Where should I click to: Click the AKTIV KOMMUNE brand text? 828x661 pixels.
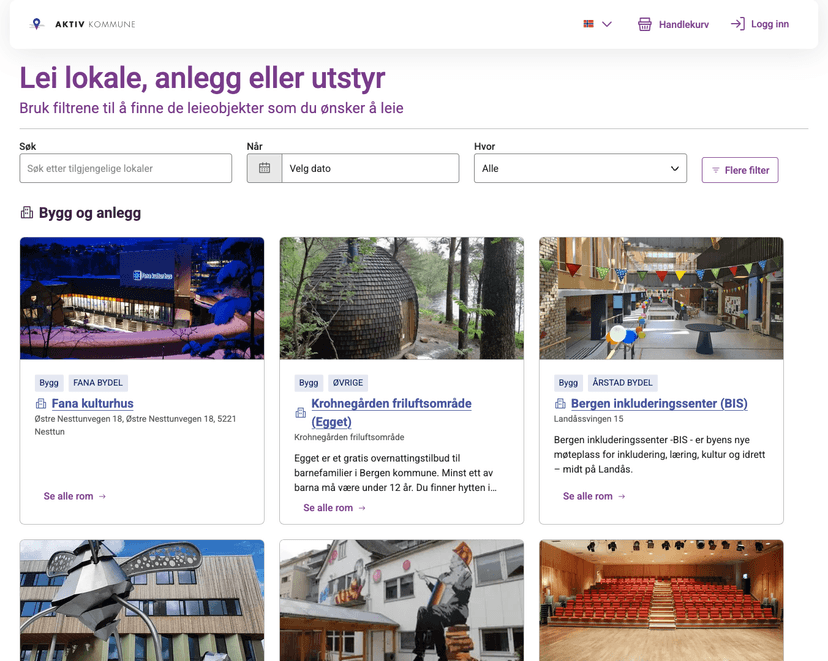click(95, 24)
